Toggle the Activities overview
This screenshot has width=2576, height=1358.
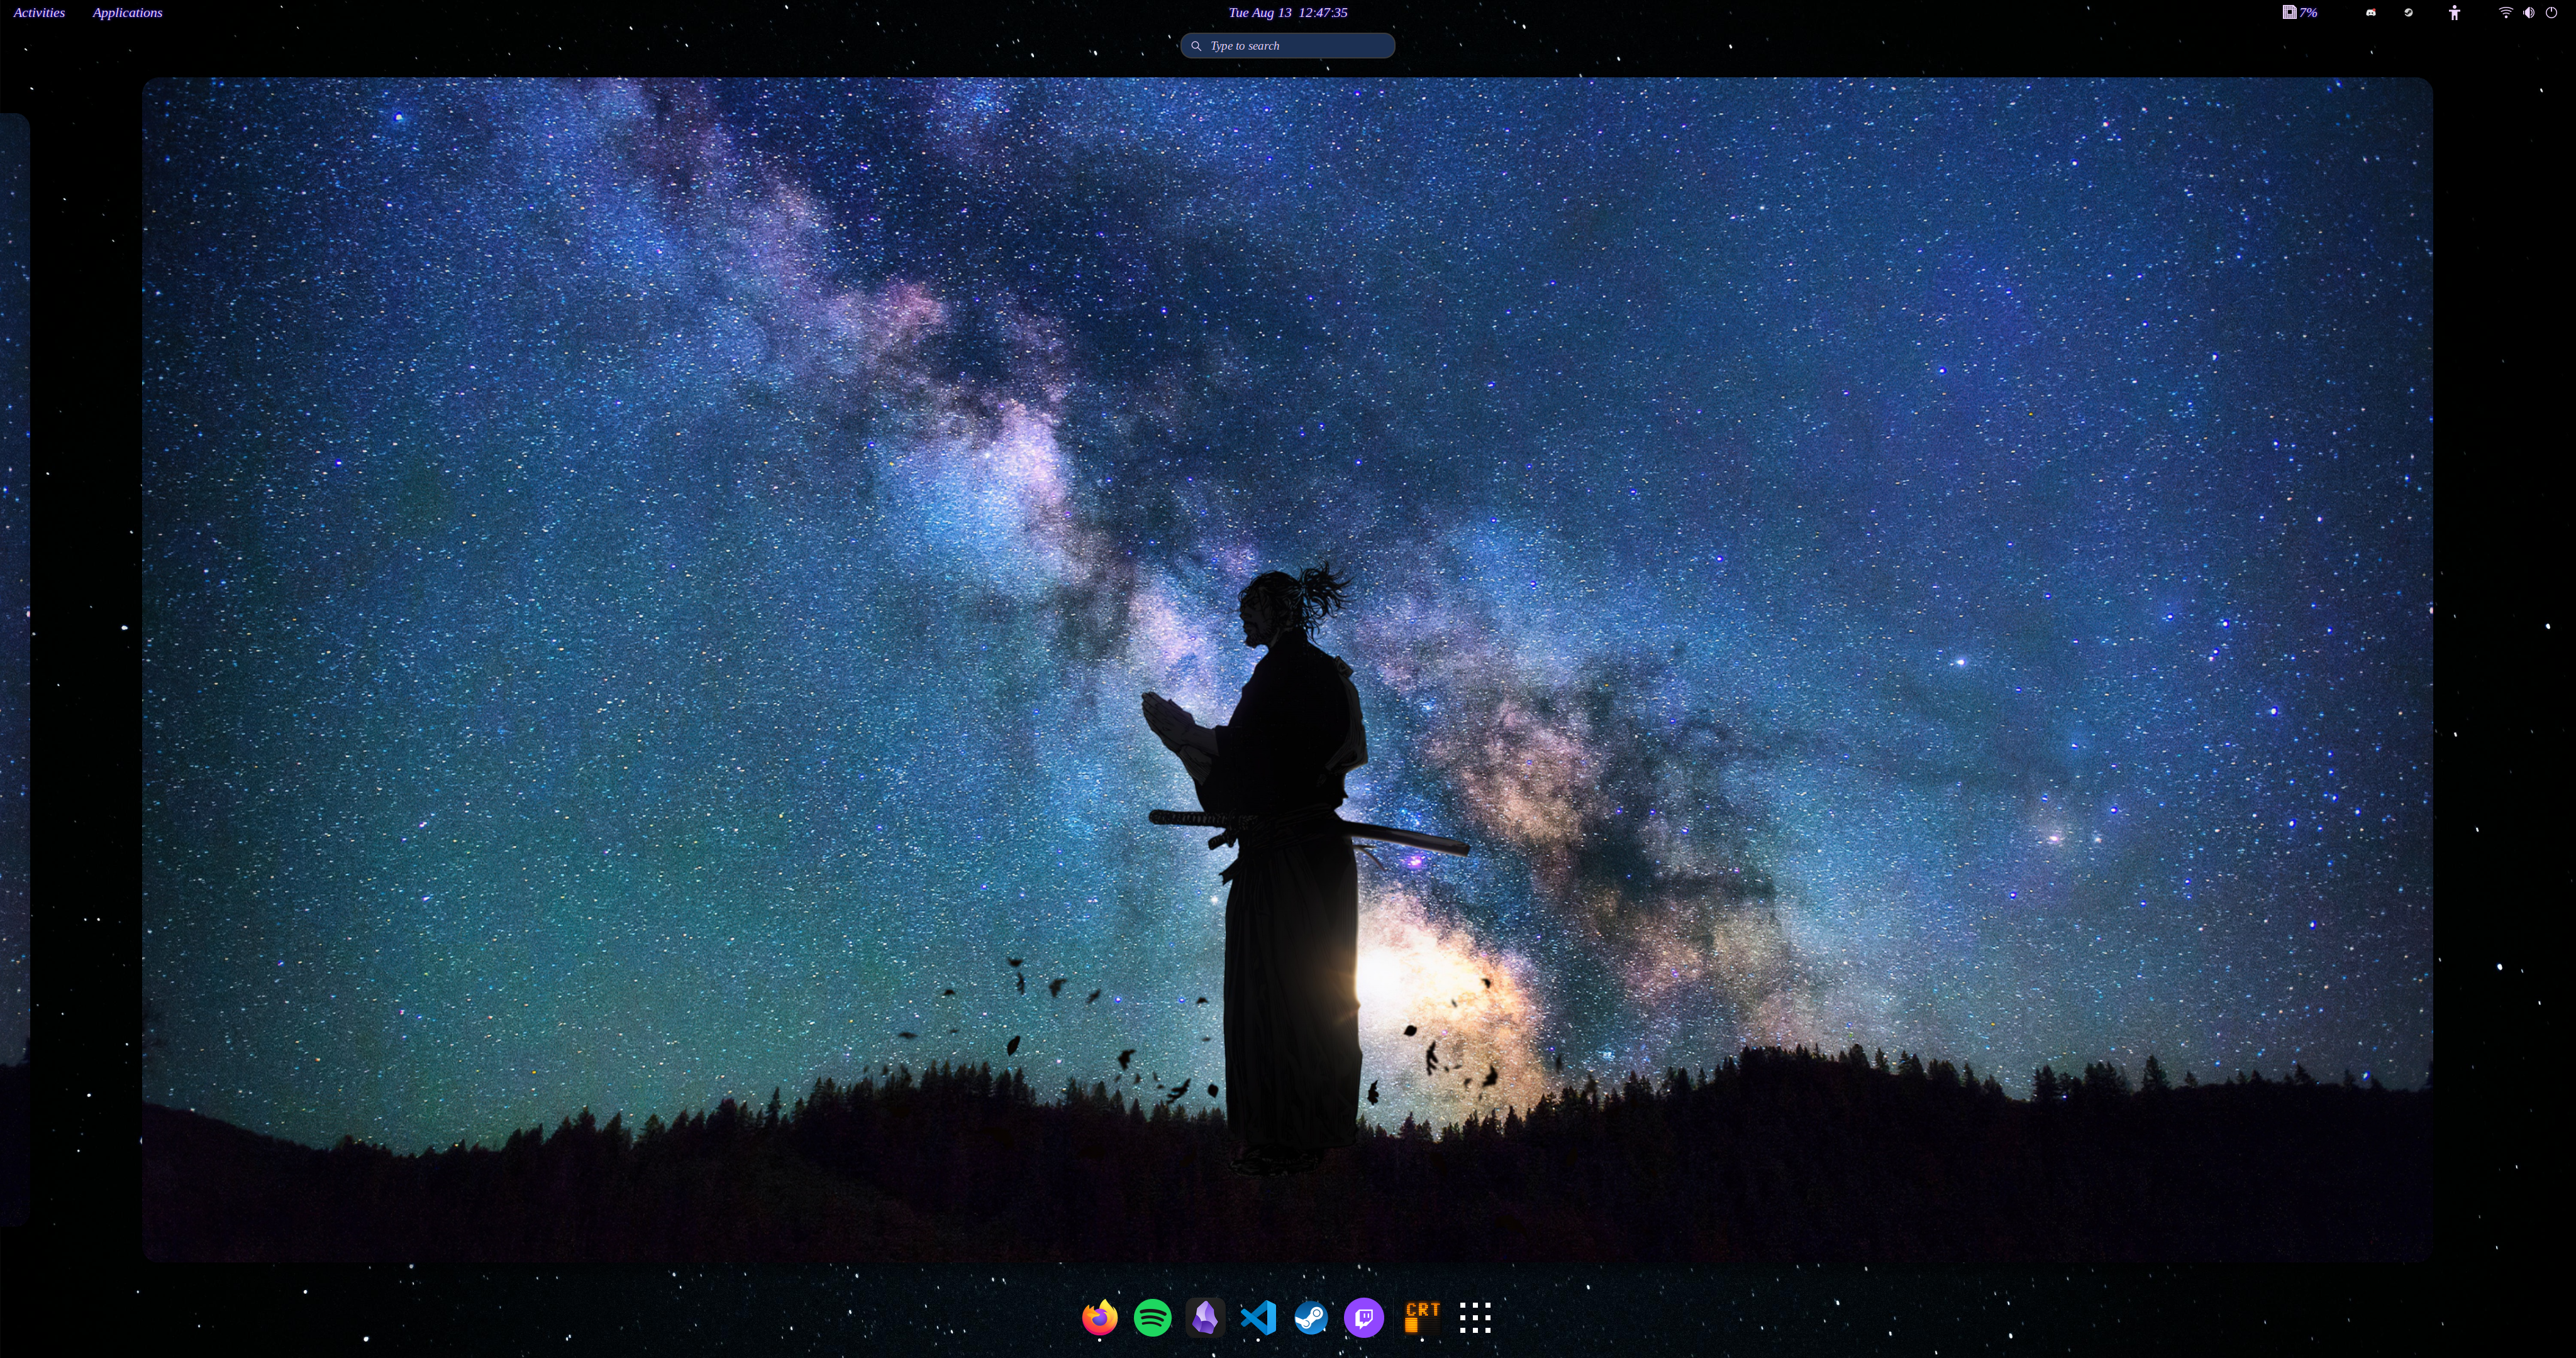pyautogui.click(x=39, y=13)
